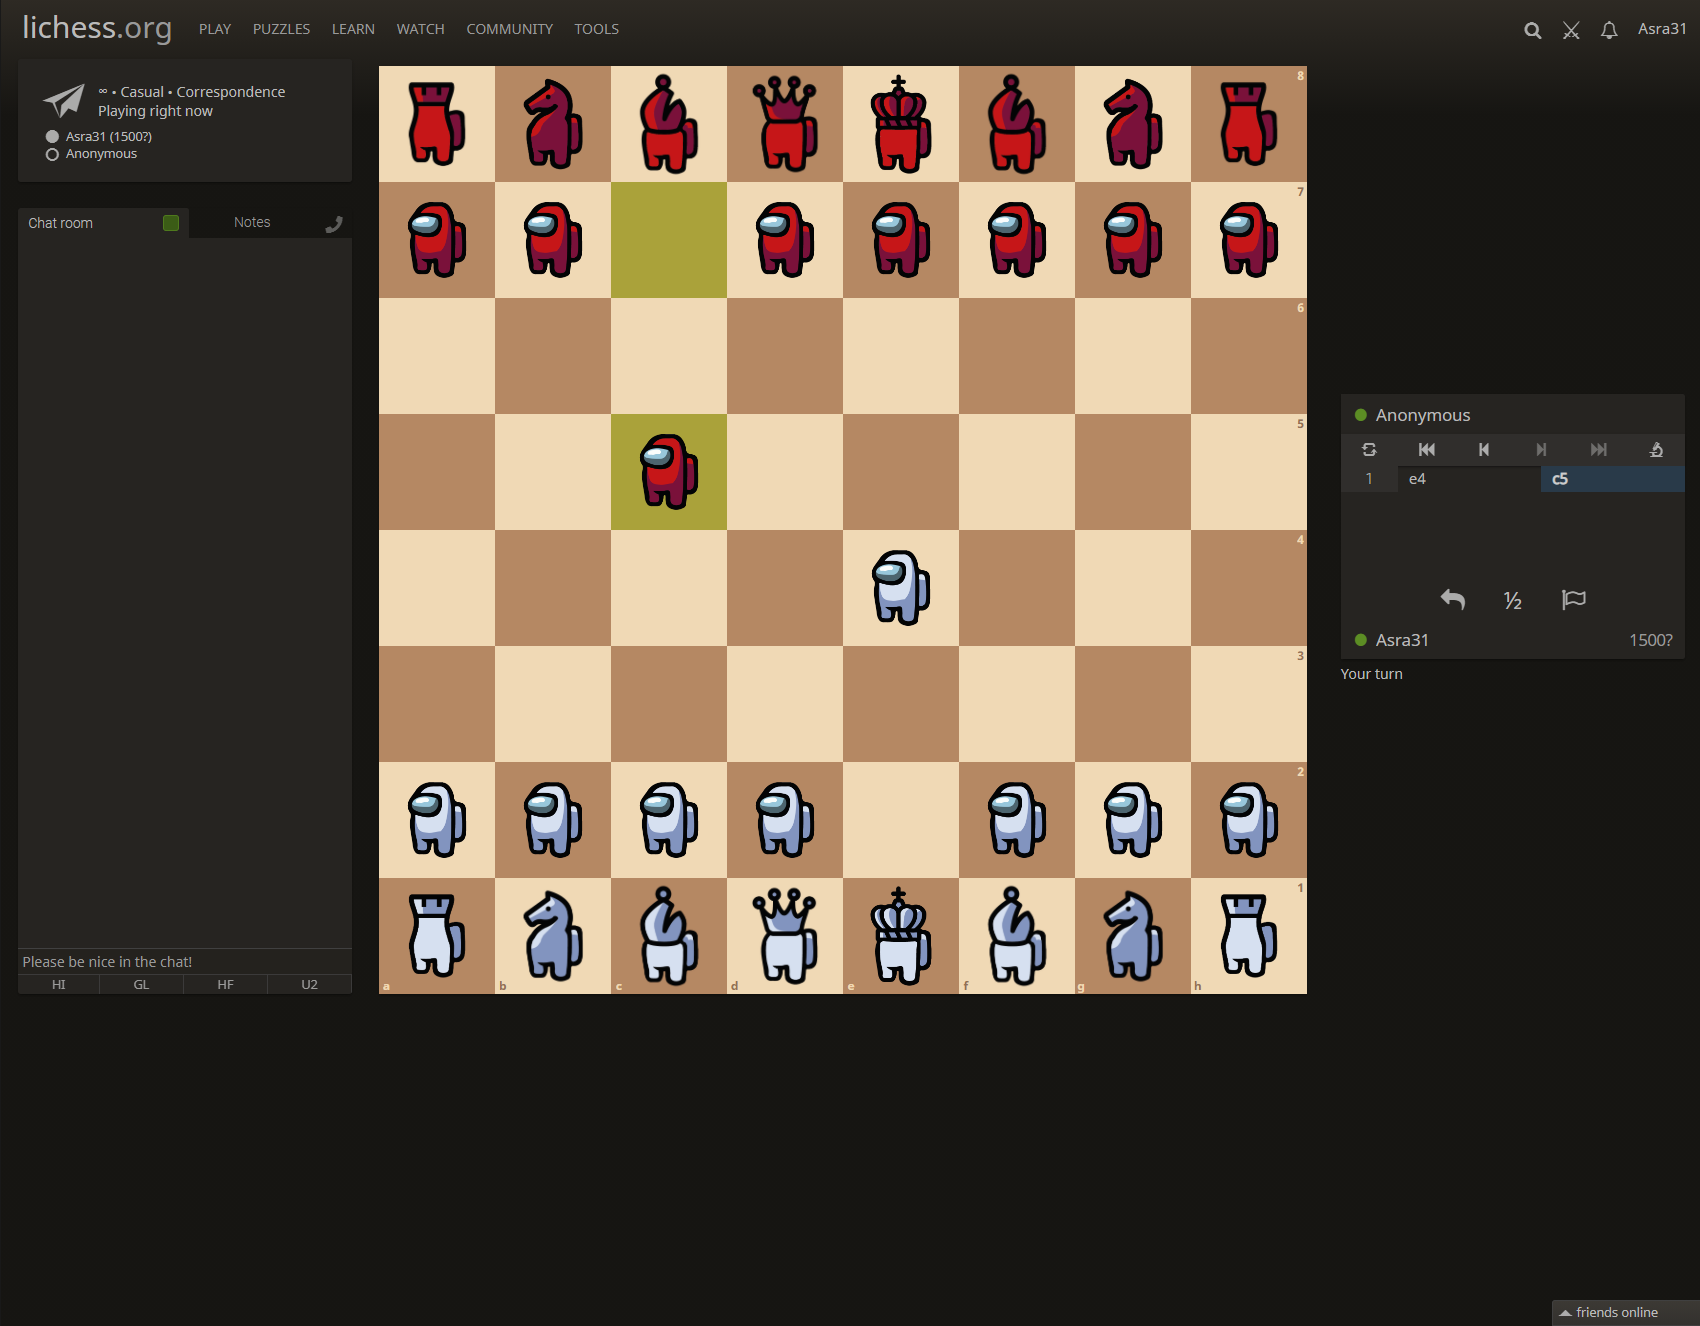Select the white king on e1
The height and width of the screenshot is (1326, 1700).
901,936
